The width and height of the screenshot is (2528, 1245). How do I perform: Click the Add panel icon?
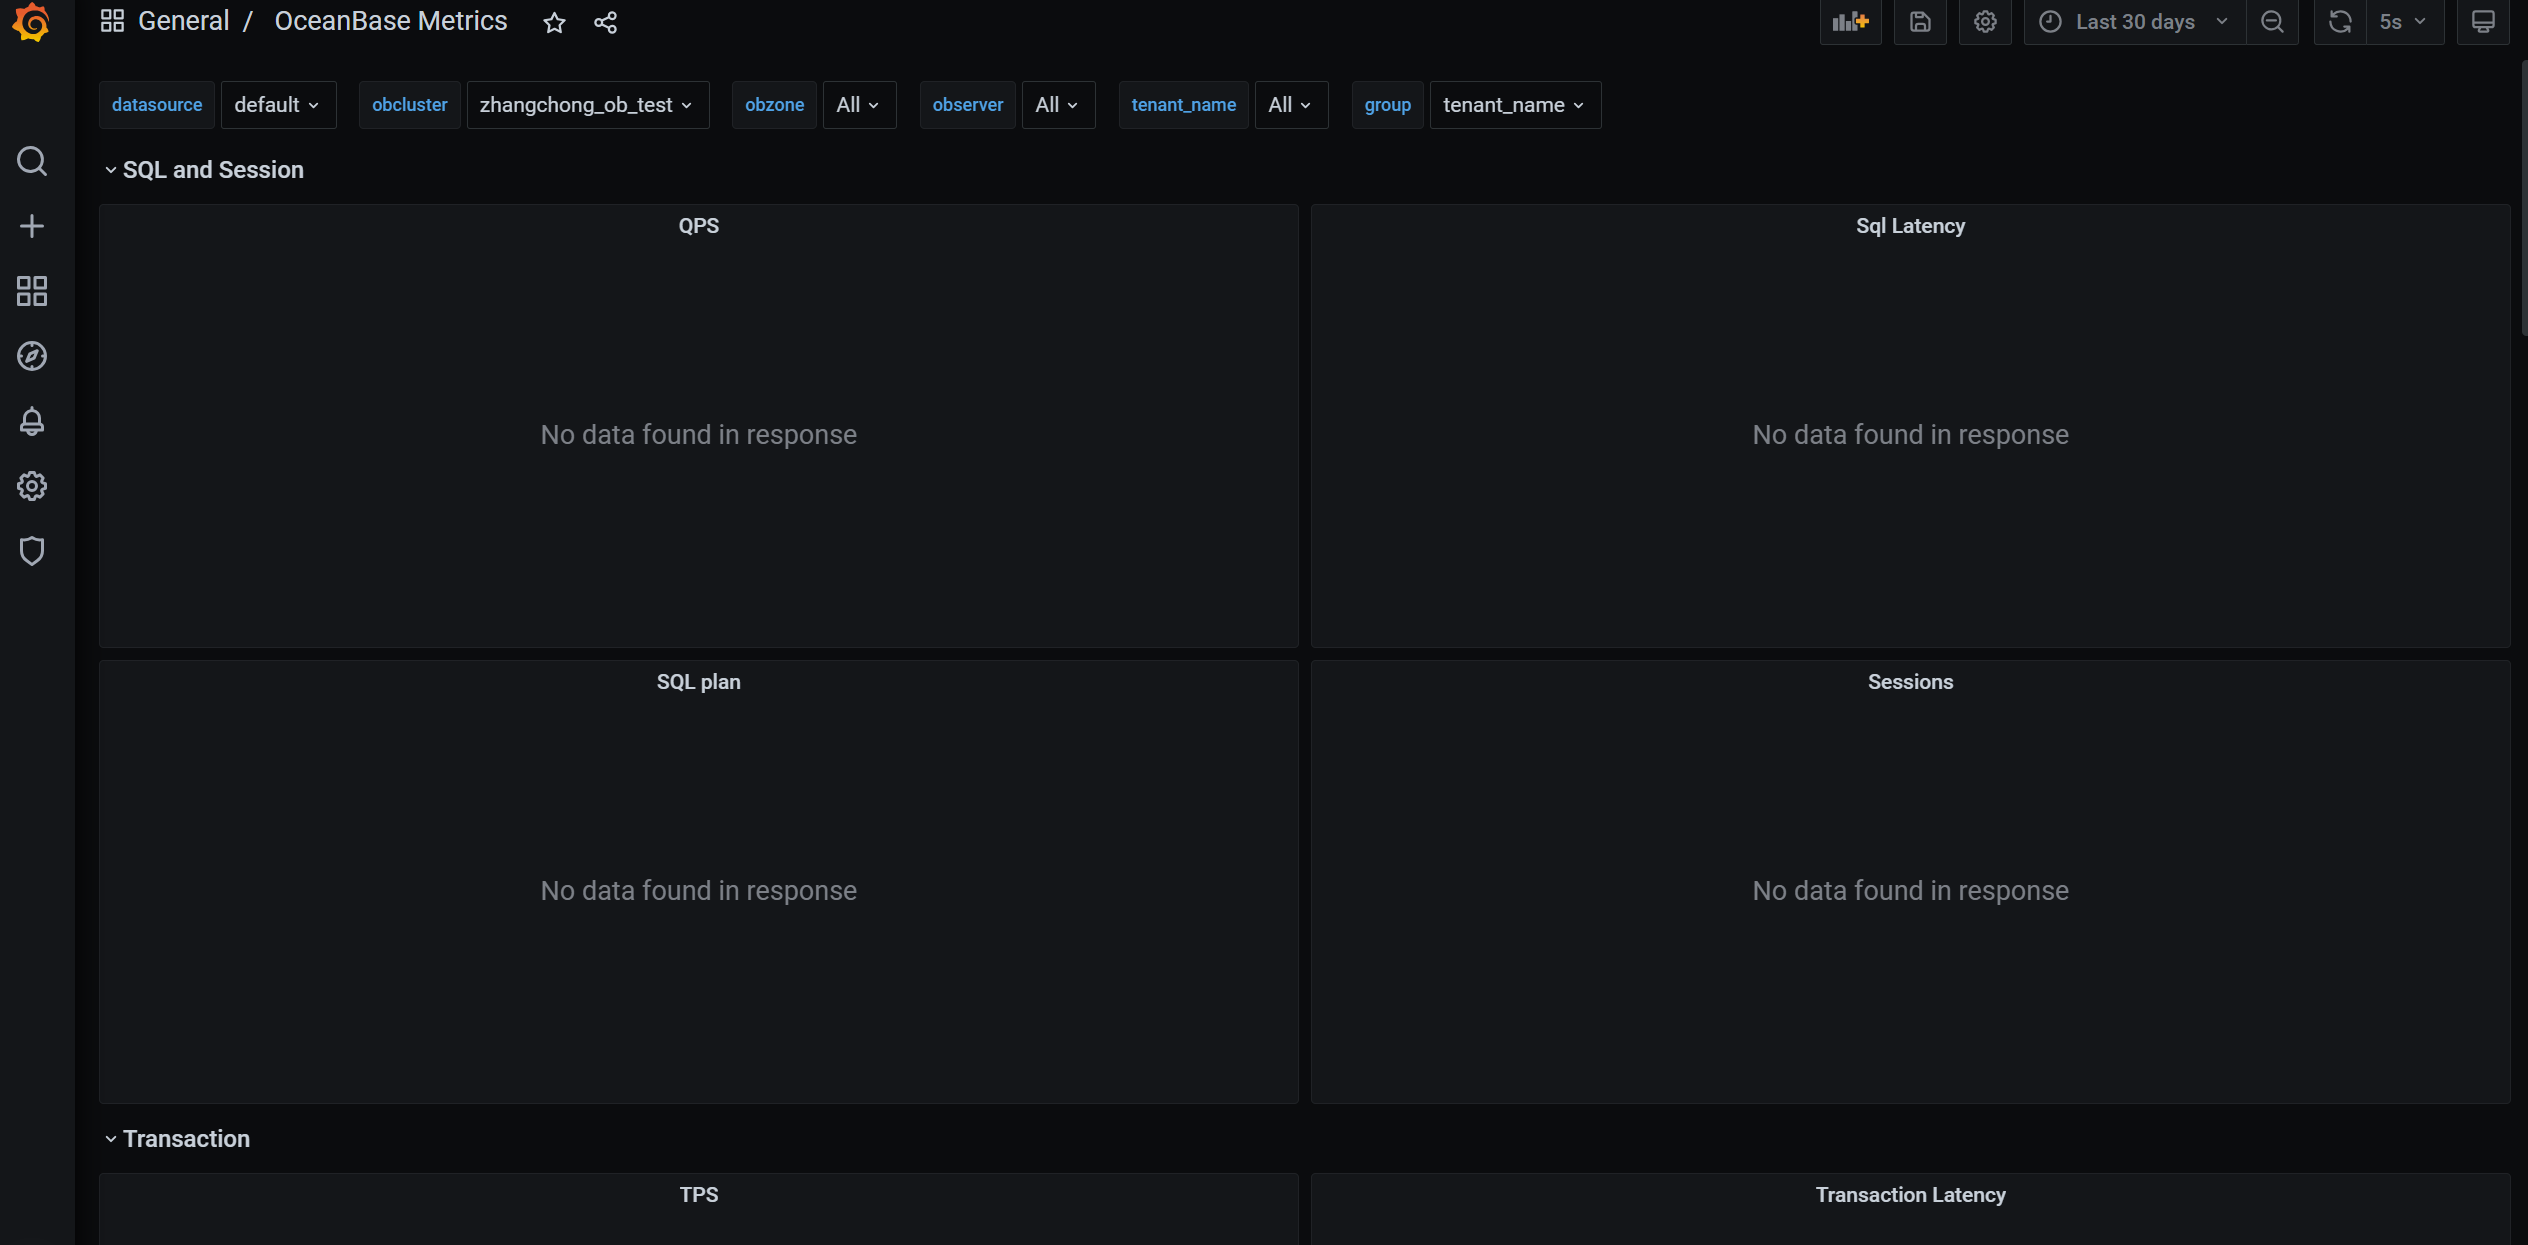pos(1850,22)
